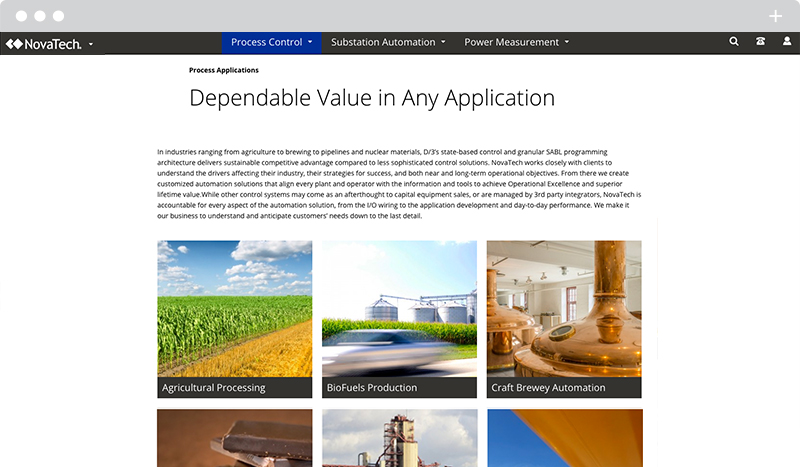
Task: Expand the Substation Automation dropdown arrow
Action: point(443,42)
